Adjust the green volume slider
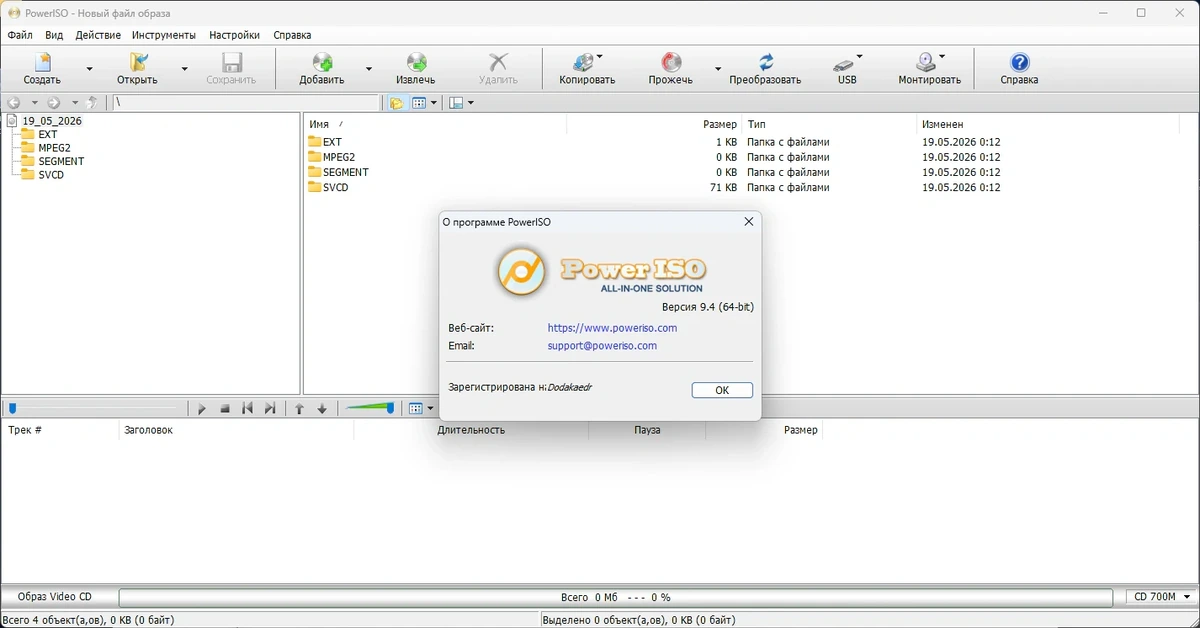This screenshot has width=1200, height=628. (x=370, y=408)
